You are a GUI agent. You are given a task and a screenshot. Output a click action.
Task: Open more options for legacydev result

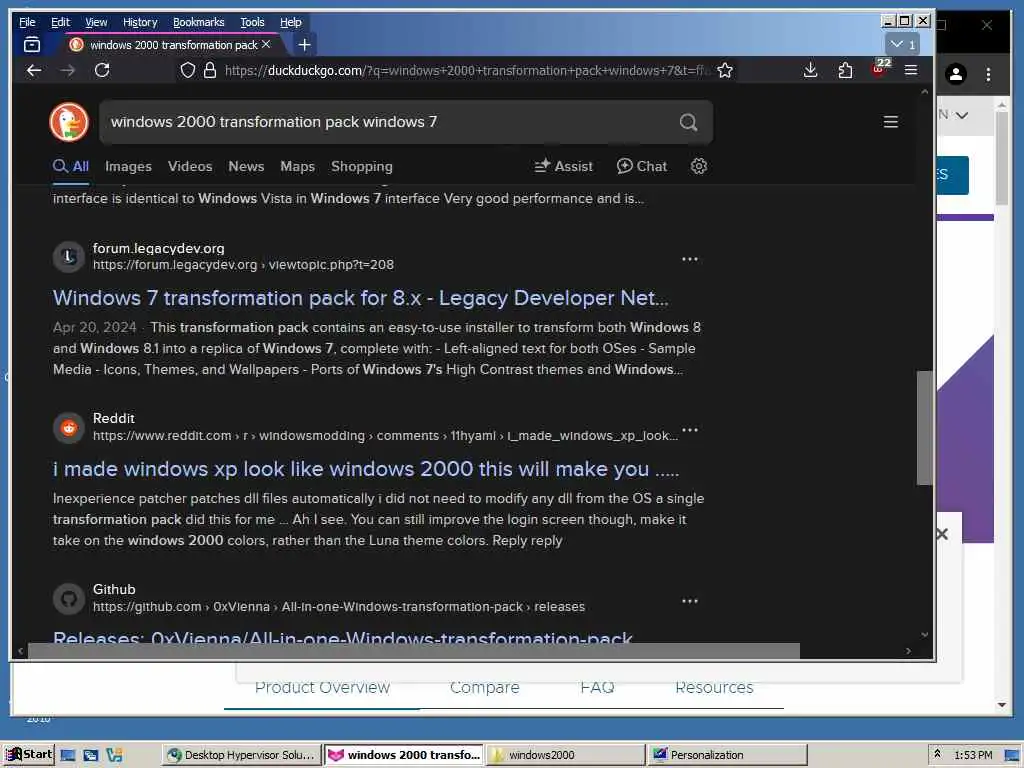(x=690, y=259)
